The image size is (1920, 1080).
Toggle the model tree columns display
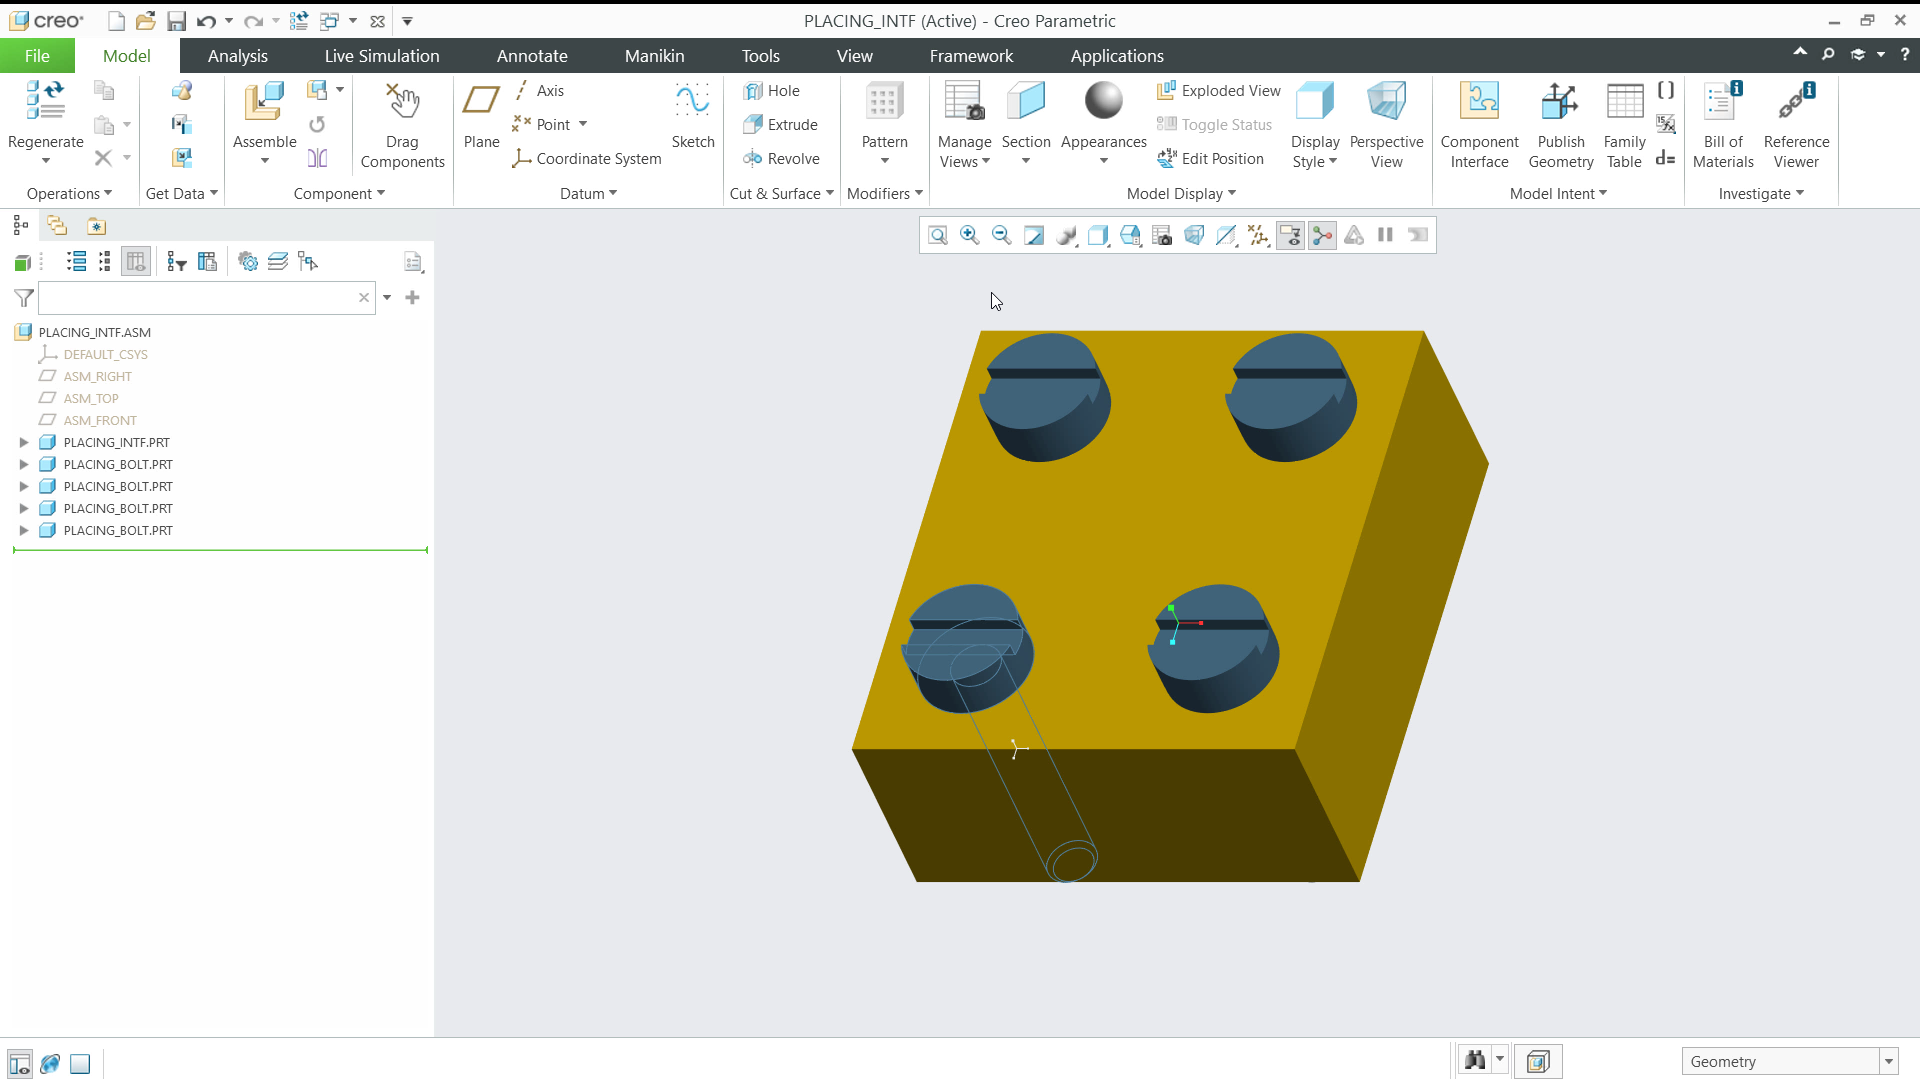(136, 262)
